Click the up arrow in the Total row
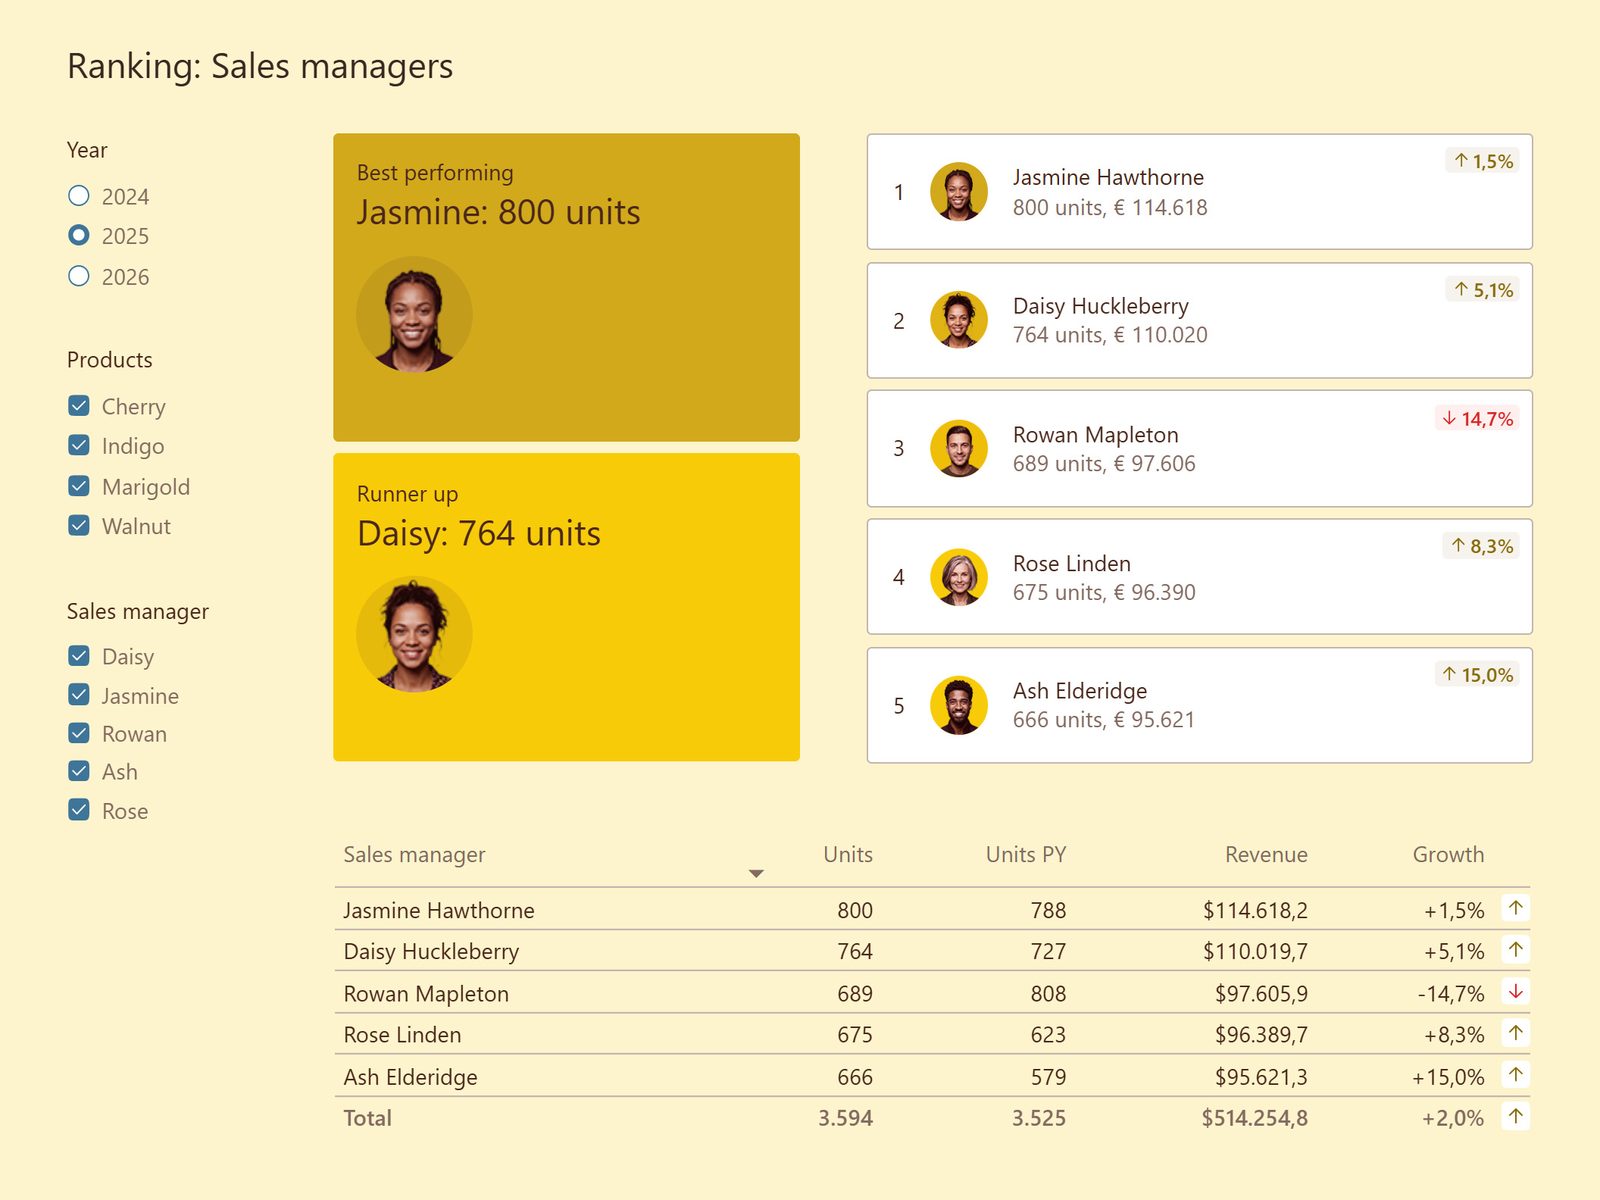Viewport: 1600px width, 1200px height. pyautogui.click(x=1516, y=1116)
